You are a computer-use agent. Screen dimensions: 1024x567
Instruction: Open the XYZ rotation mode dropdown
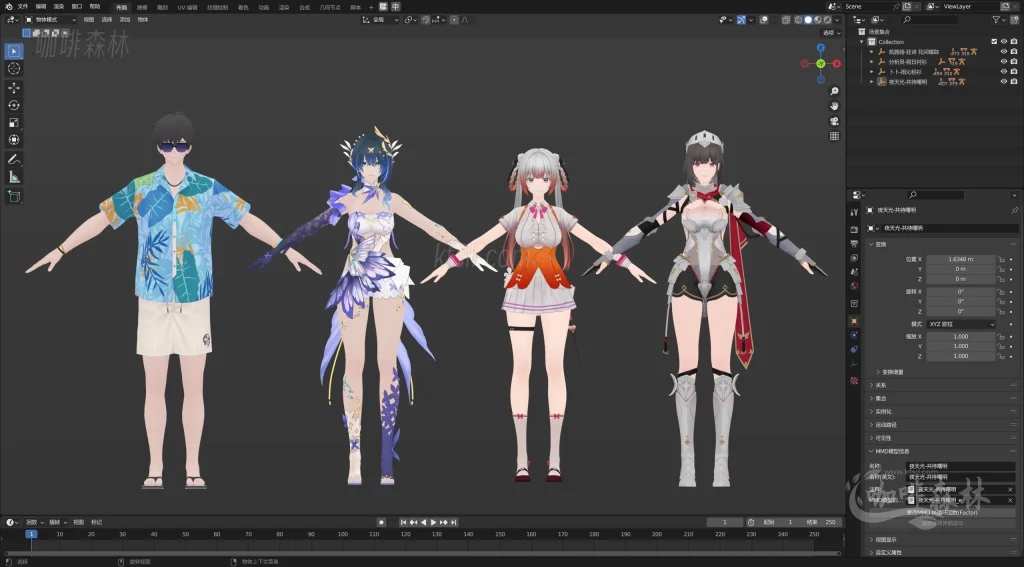click(x=961, y=324)
